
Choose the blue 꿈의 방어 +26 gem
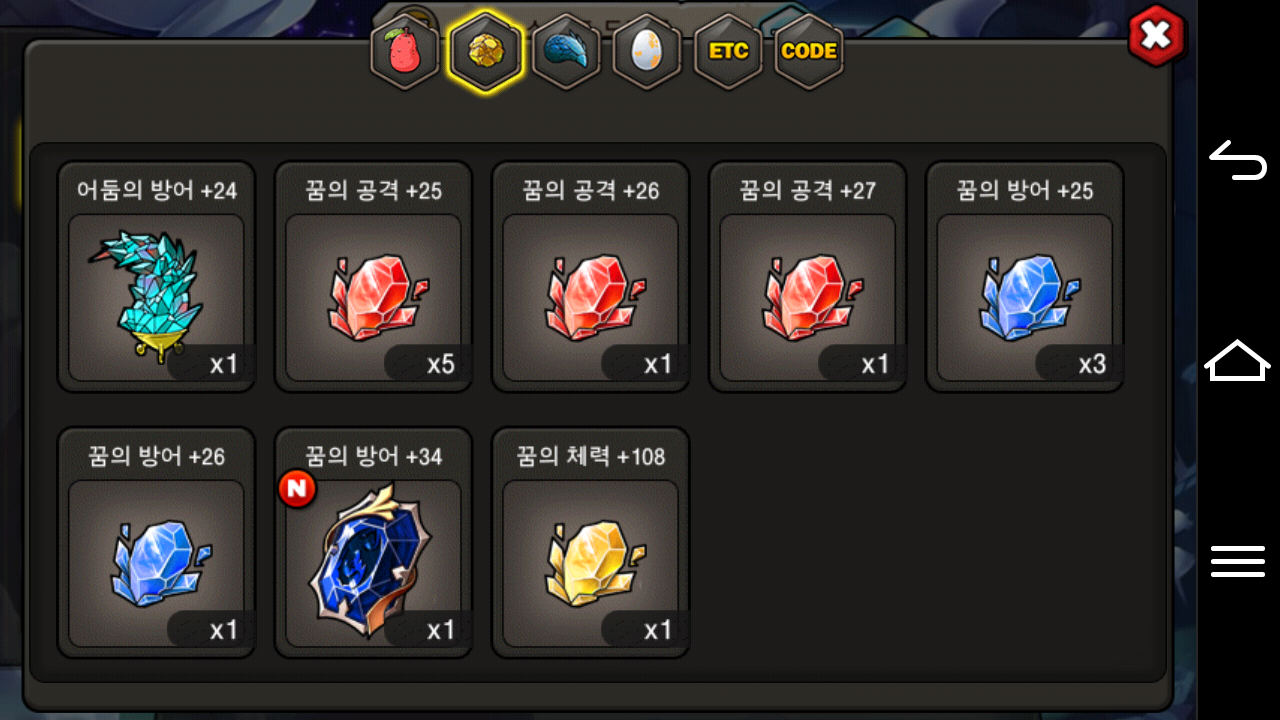coord(156,543)
